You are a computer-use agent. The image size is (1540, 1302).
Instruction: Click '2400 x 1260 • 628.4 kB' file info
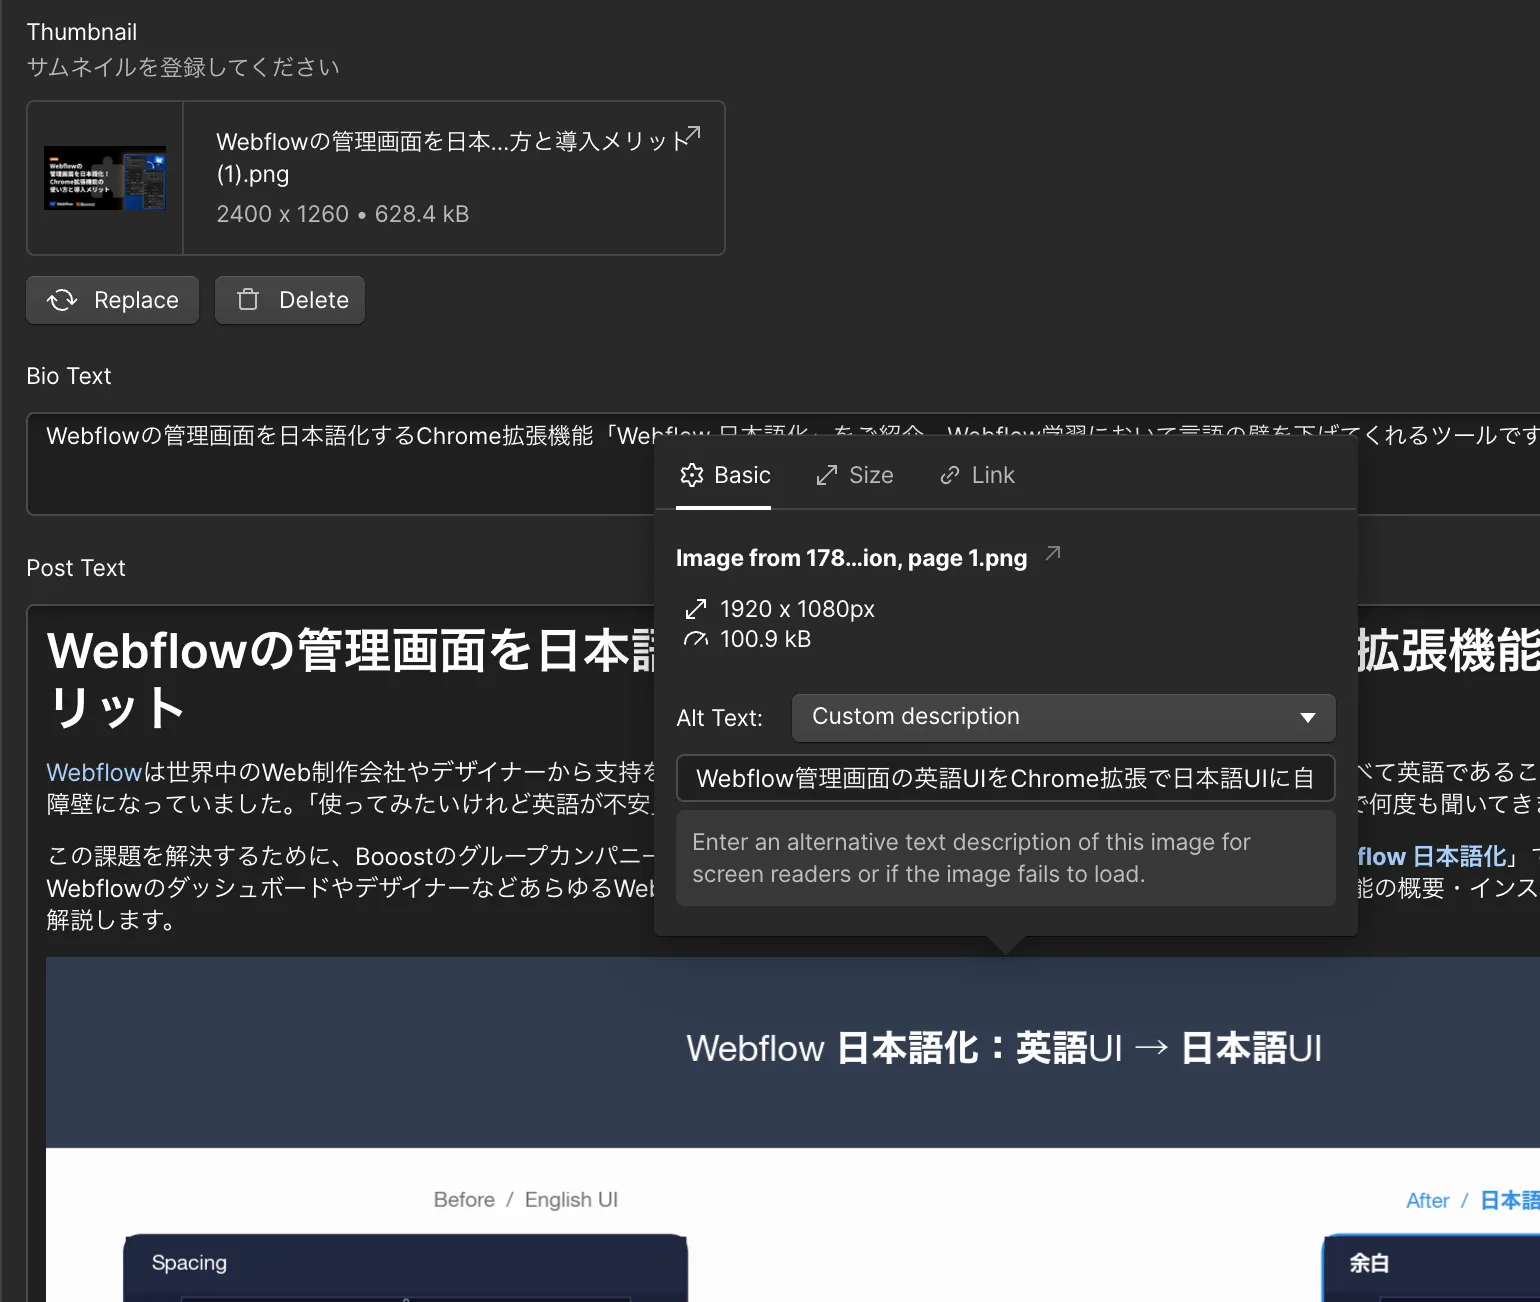(x=343, y=214)
